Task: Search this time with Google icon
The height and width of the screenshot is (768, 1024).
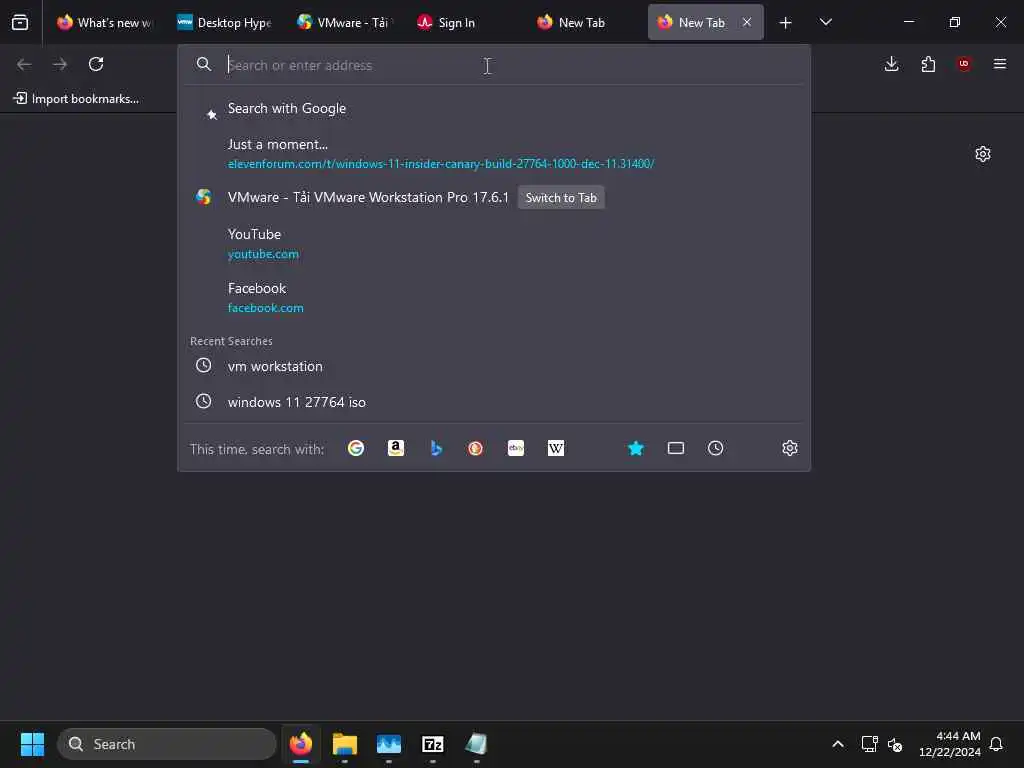Action: pos(356,448)
